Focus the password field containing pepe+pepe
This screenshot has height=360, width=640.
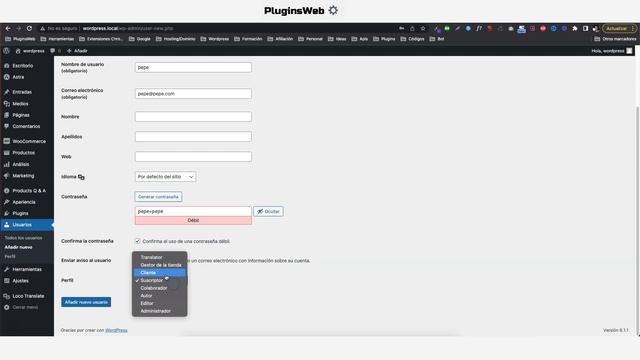(x=193, y=211)
